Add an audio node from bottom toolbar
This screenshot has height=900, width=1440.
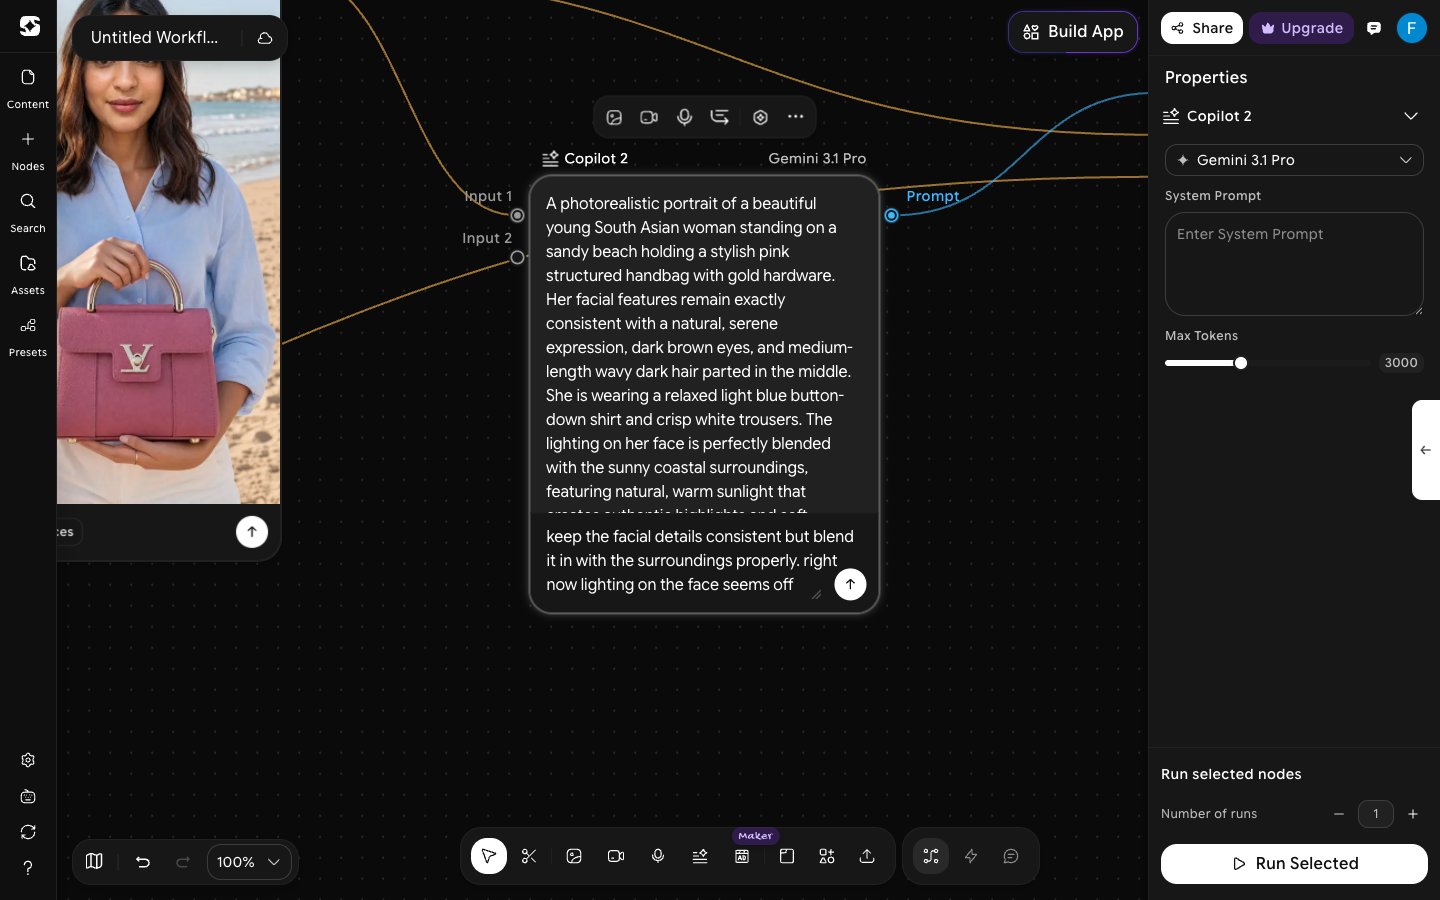[x=658, y=856]
